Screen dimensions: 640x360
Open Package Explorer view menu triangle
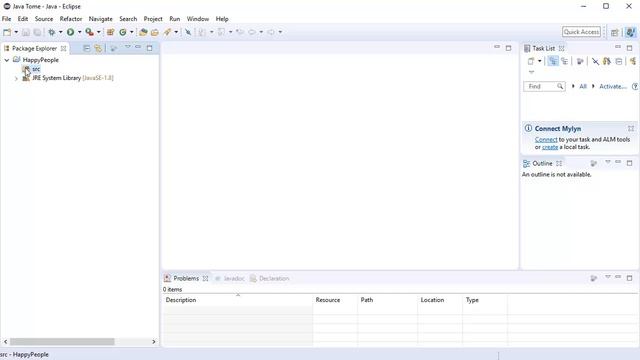[127, 47]
